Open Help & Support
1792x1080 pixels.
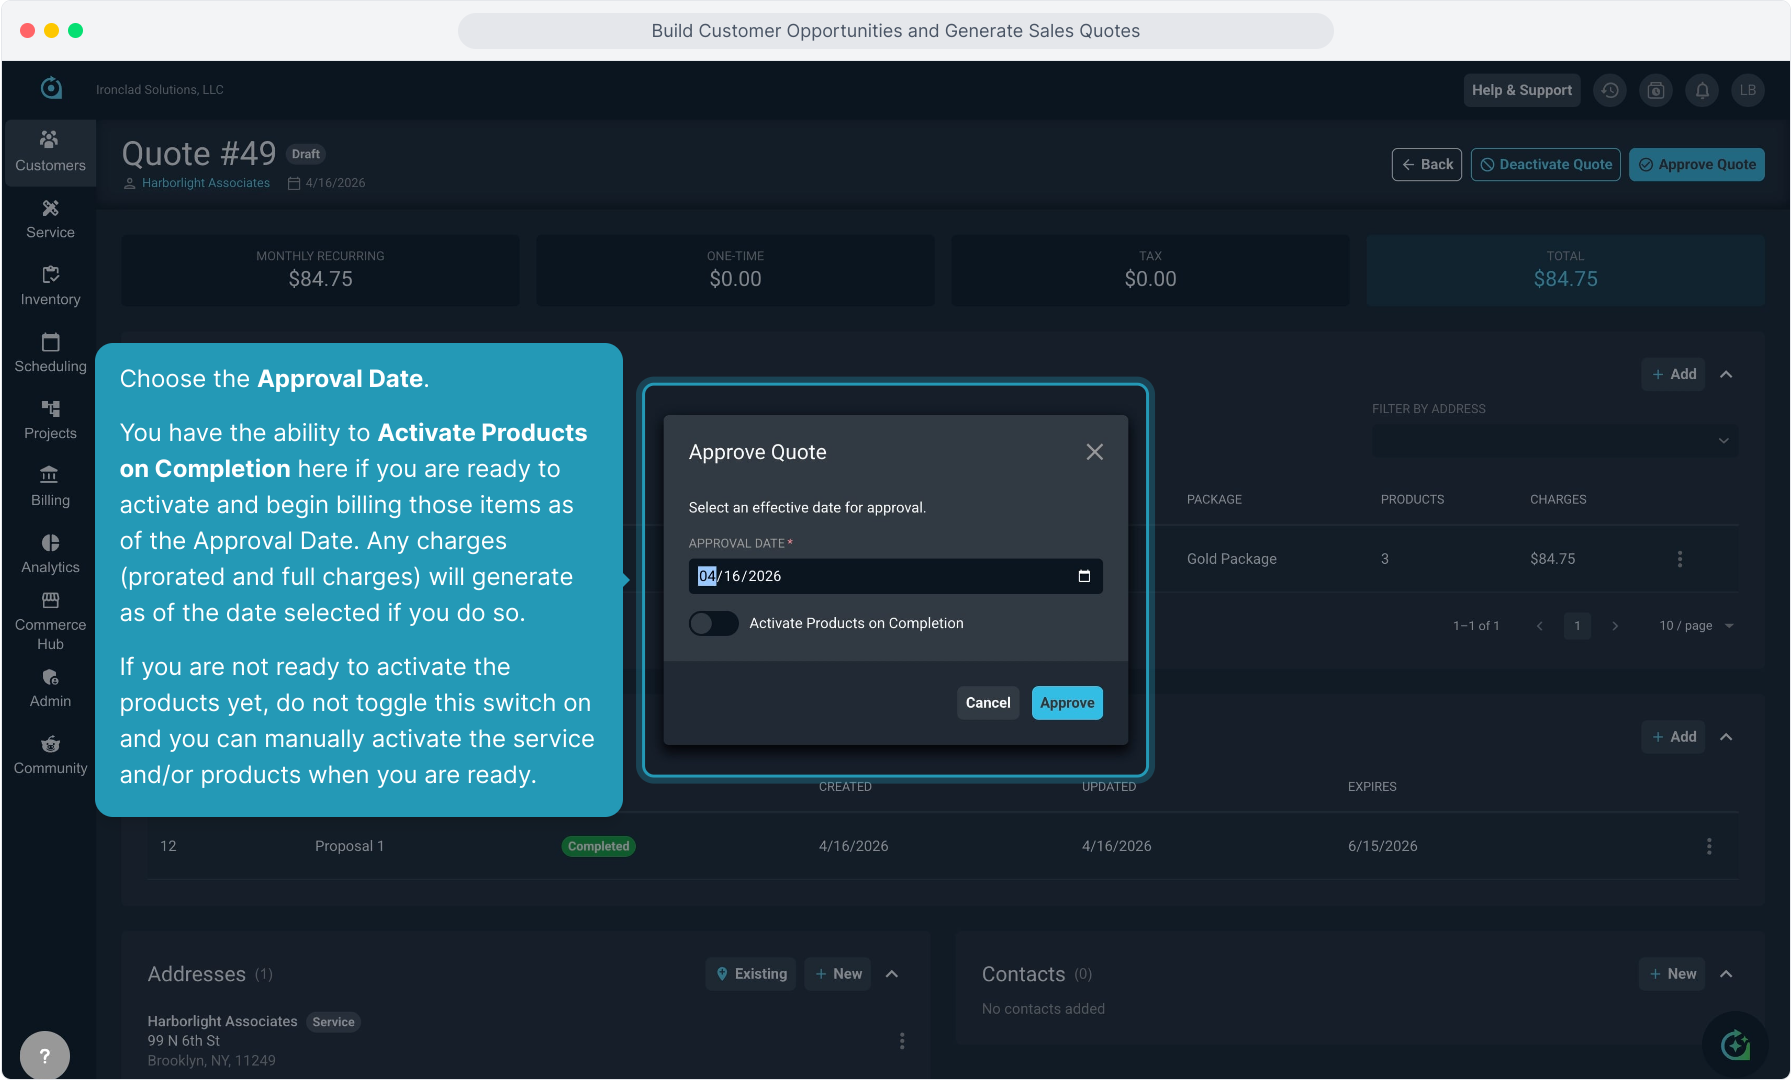tap(1521, 90)
